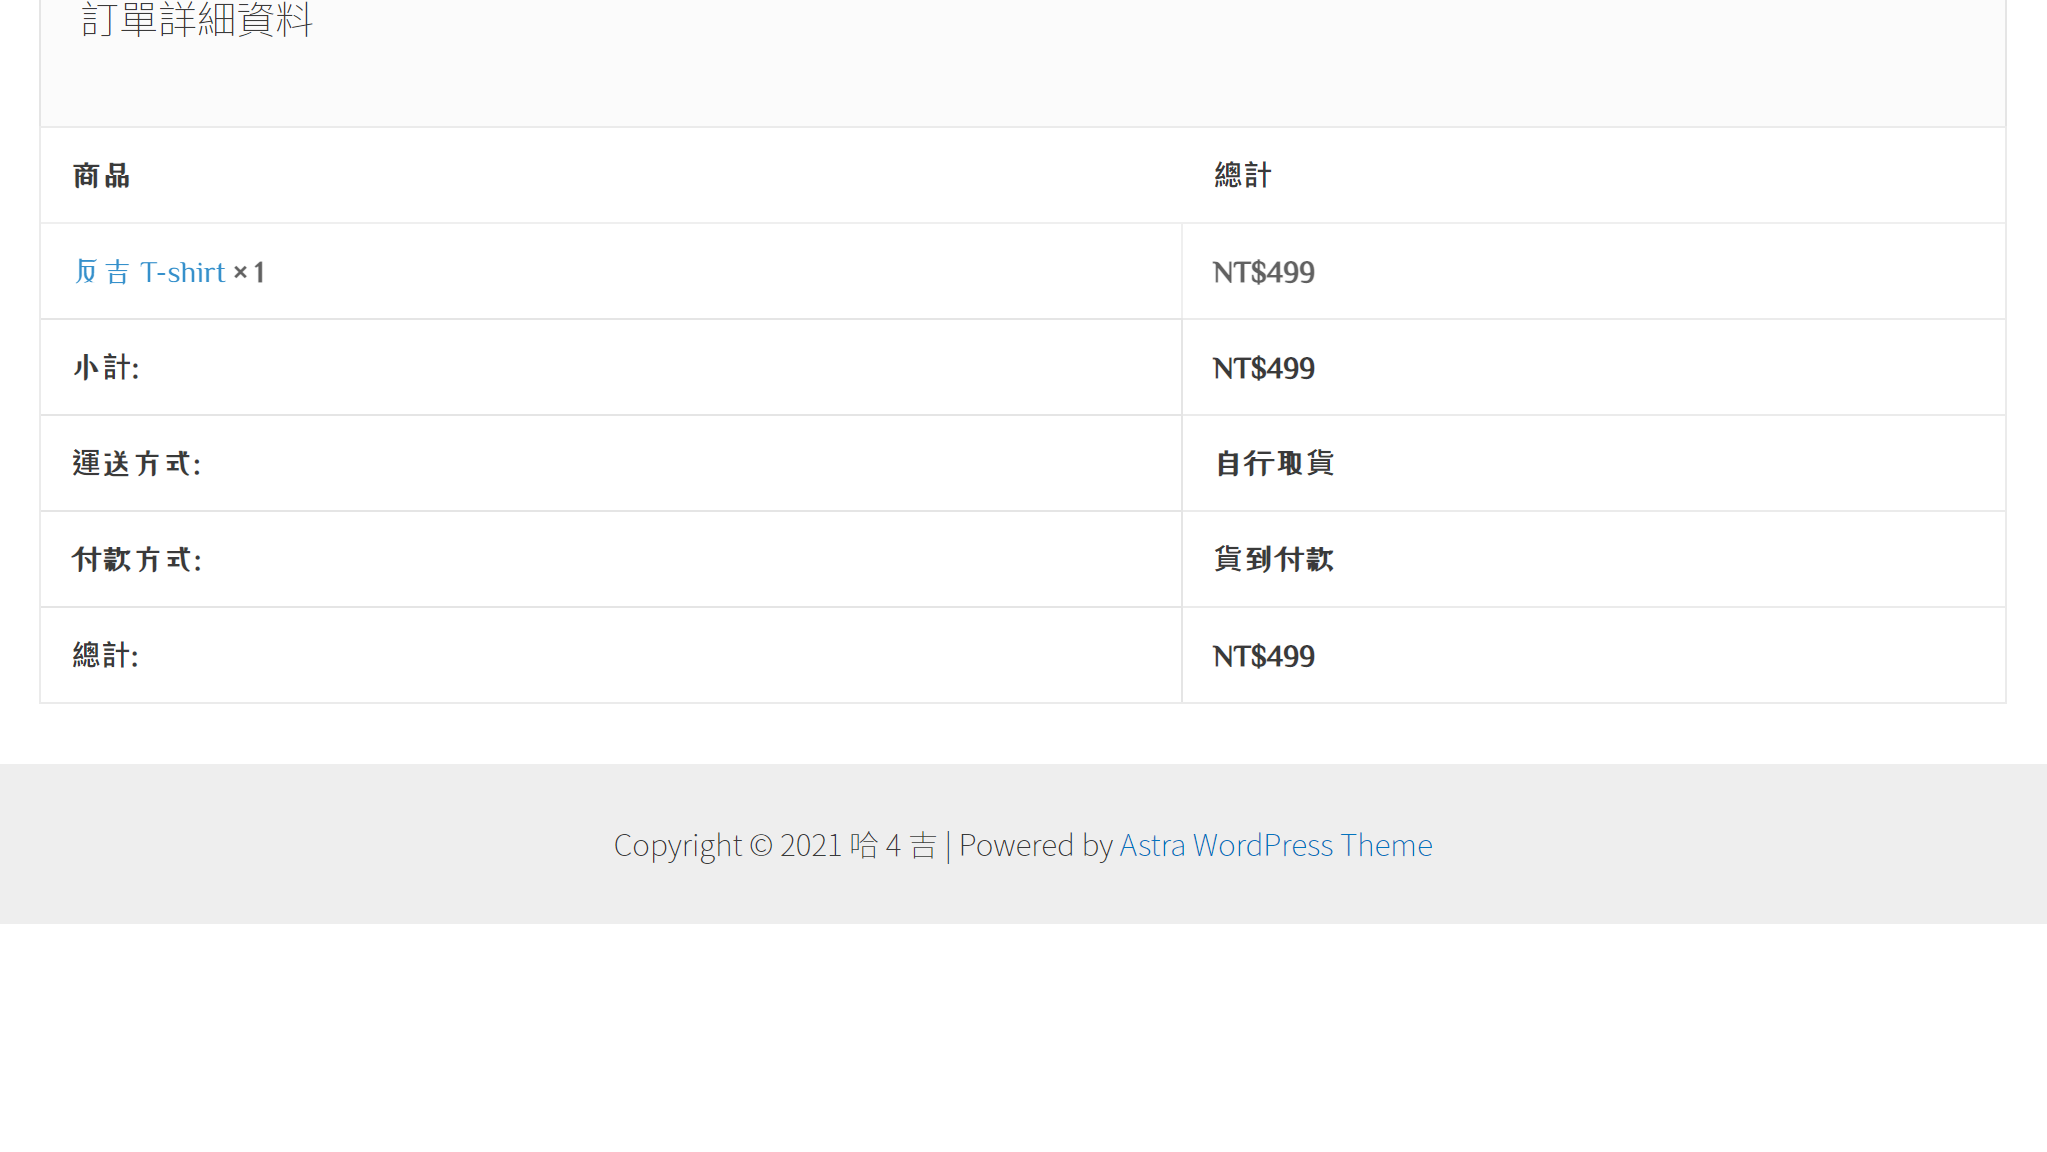2047x1152 pixels.
Task: Click the 商品 column header
Action: coord(102,176)
